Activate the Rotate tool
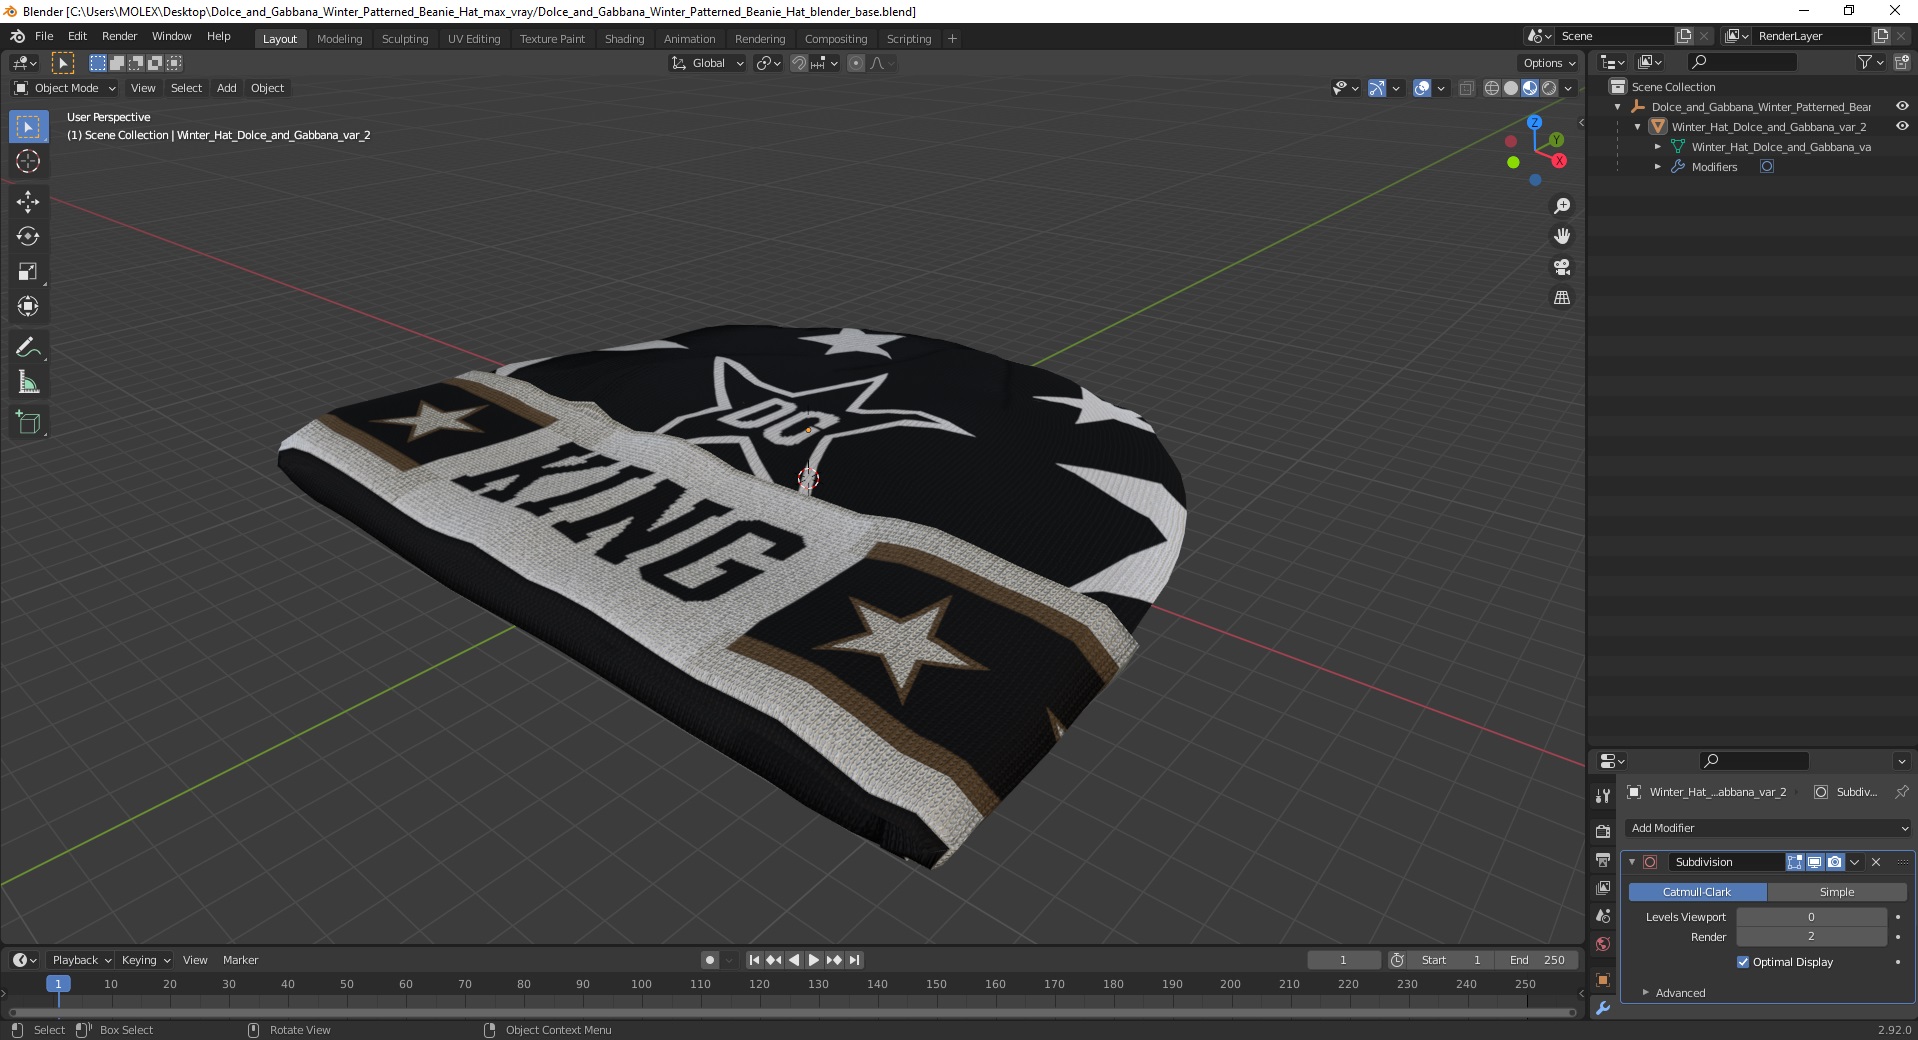 click(28, 236)
